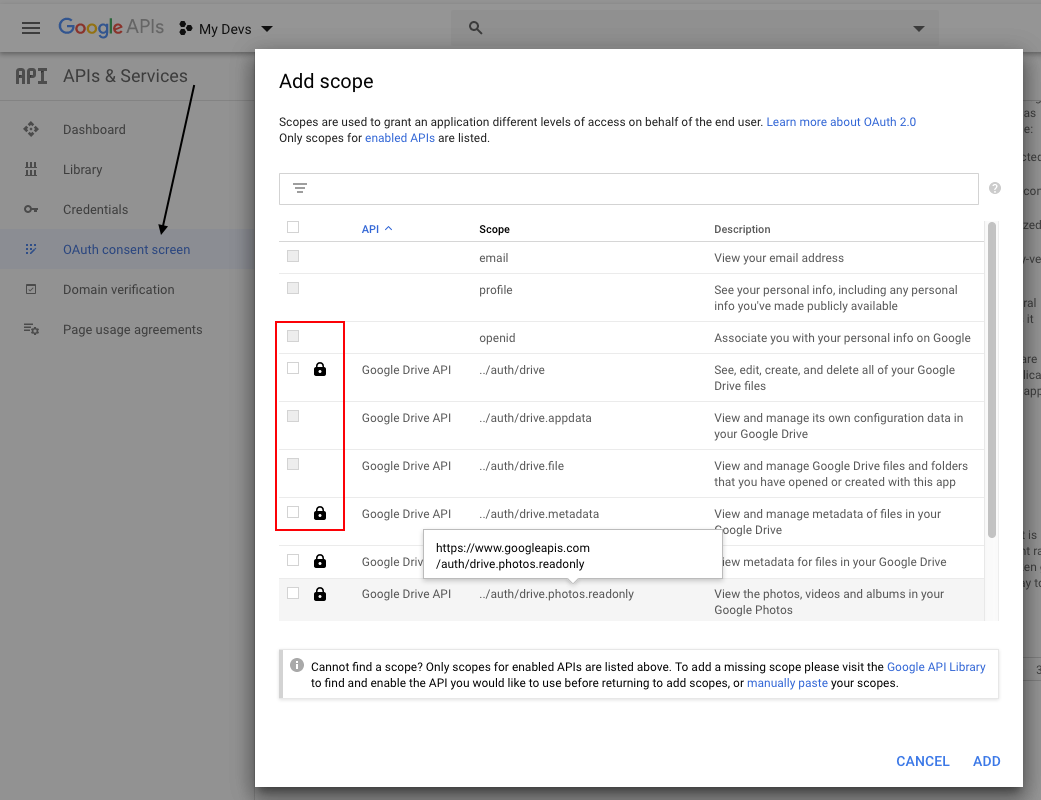Viewport: 1041px width, 800px height.
Task: Toggle the API column sort arrow
Action: point(389,228)
